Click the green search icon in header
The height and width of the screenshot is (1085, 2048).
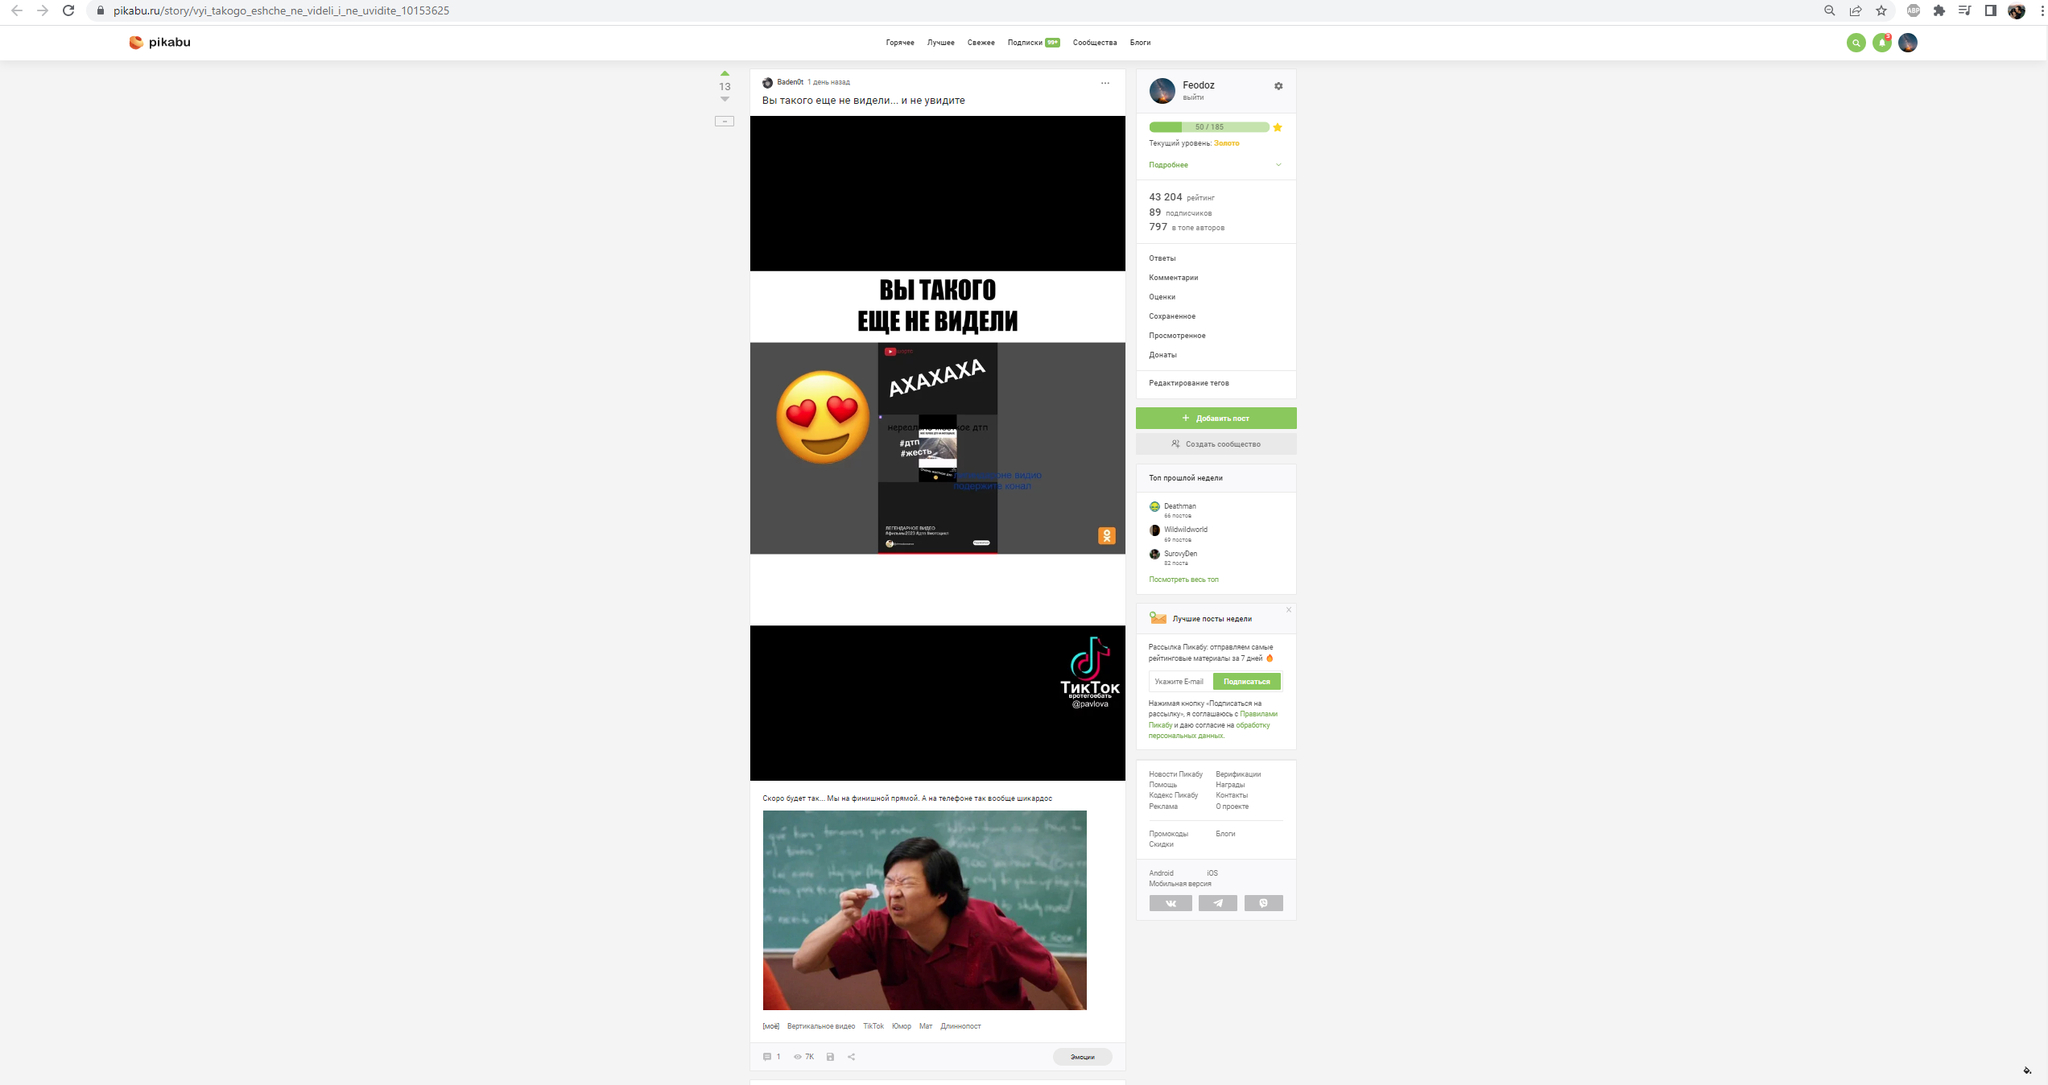point(1856,43)
